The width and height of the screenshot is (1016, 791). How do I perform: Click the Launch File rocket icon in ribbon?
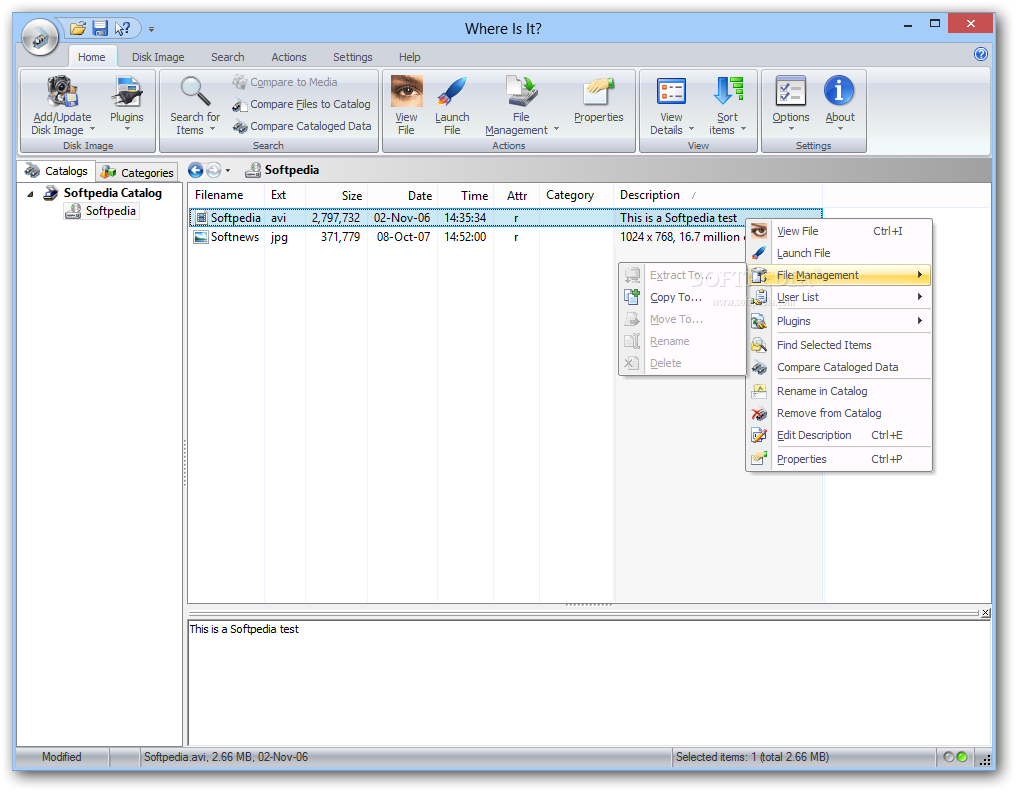point(452,91)
